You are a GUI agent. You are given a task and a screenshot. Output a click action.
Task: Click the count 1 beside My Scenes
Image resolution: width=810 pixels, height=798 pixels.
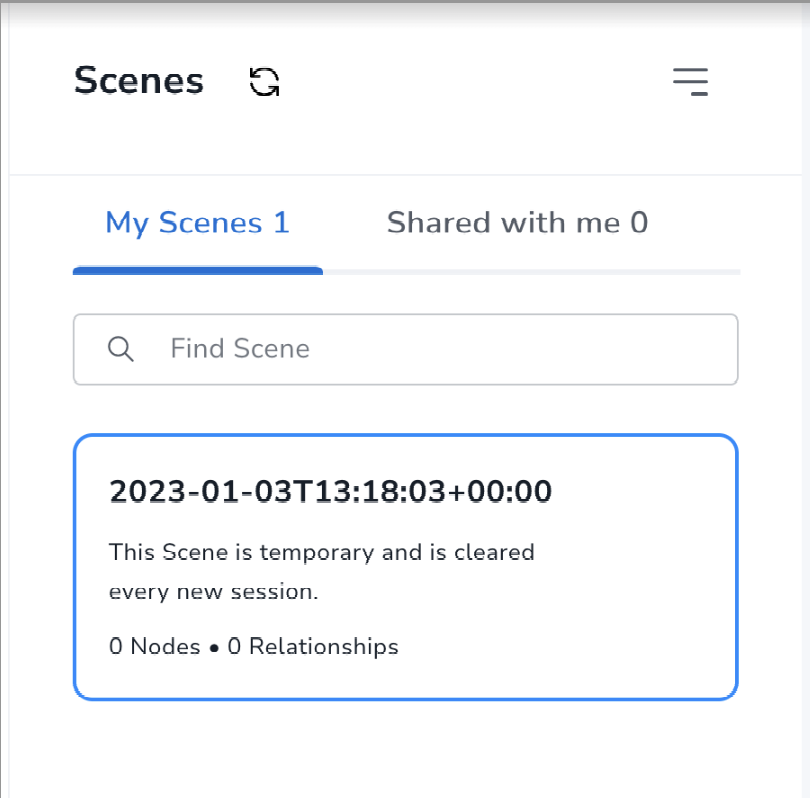click(x=281, y=222)
